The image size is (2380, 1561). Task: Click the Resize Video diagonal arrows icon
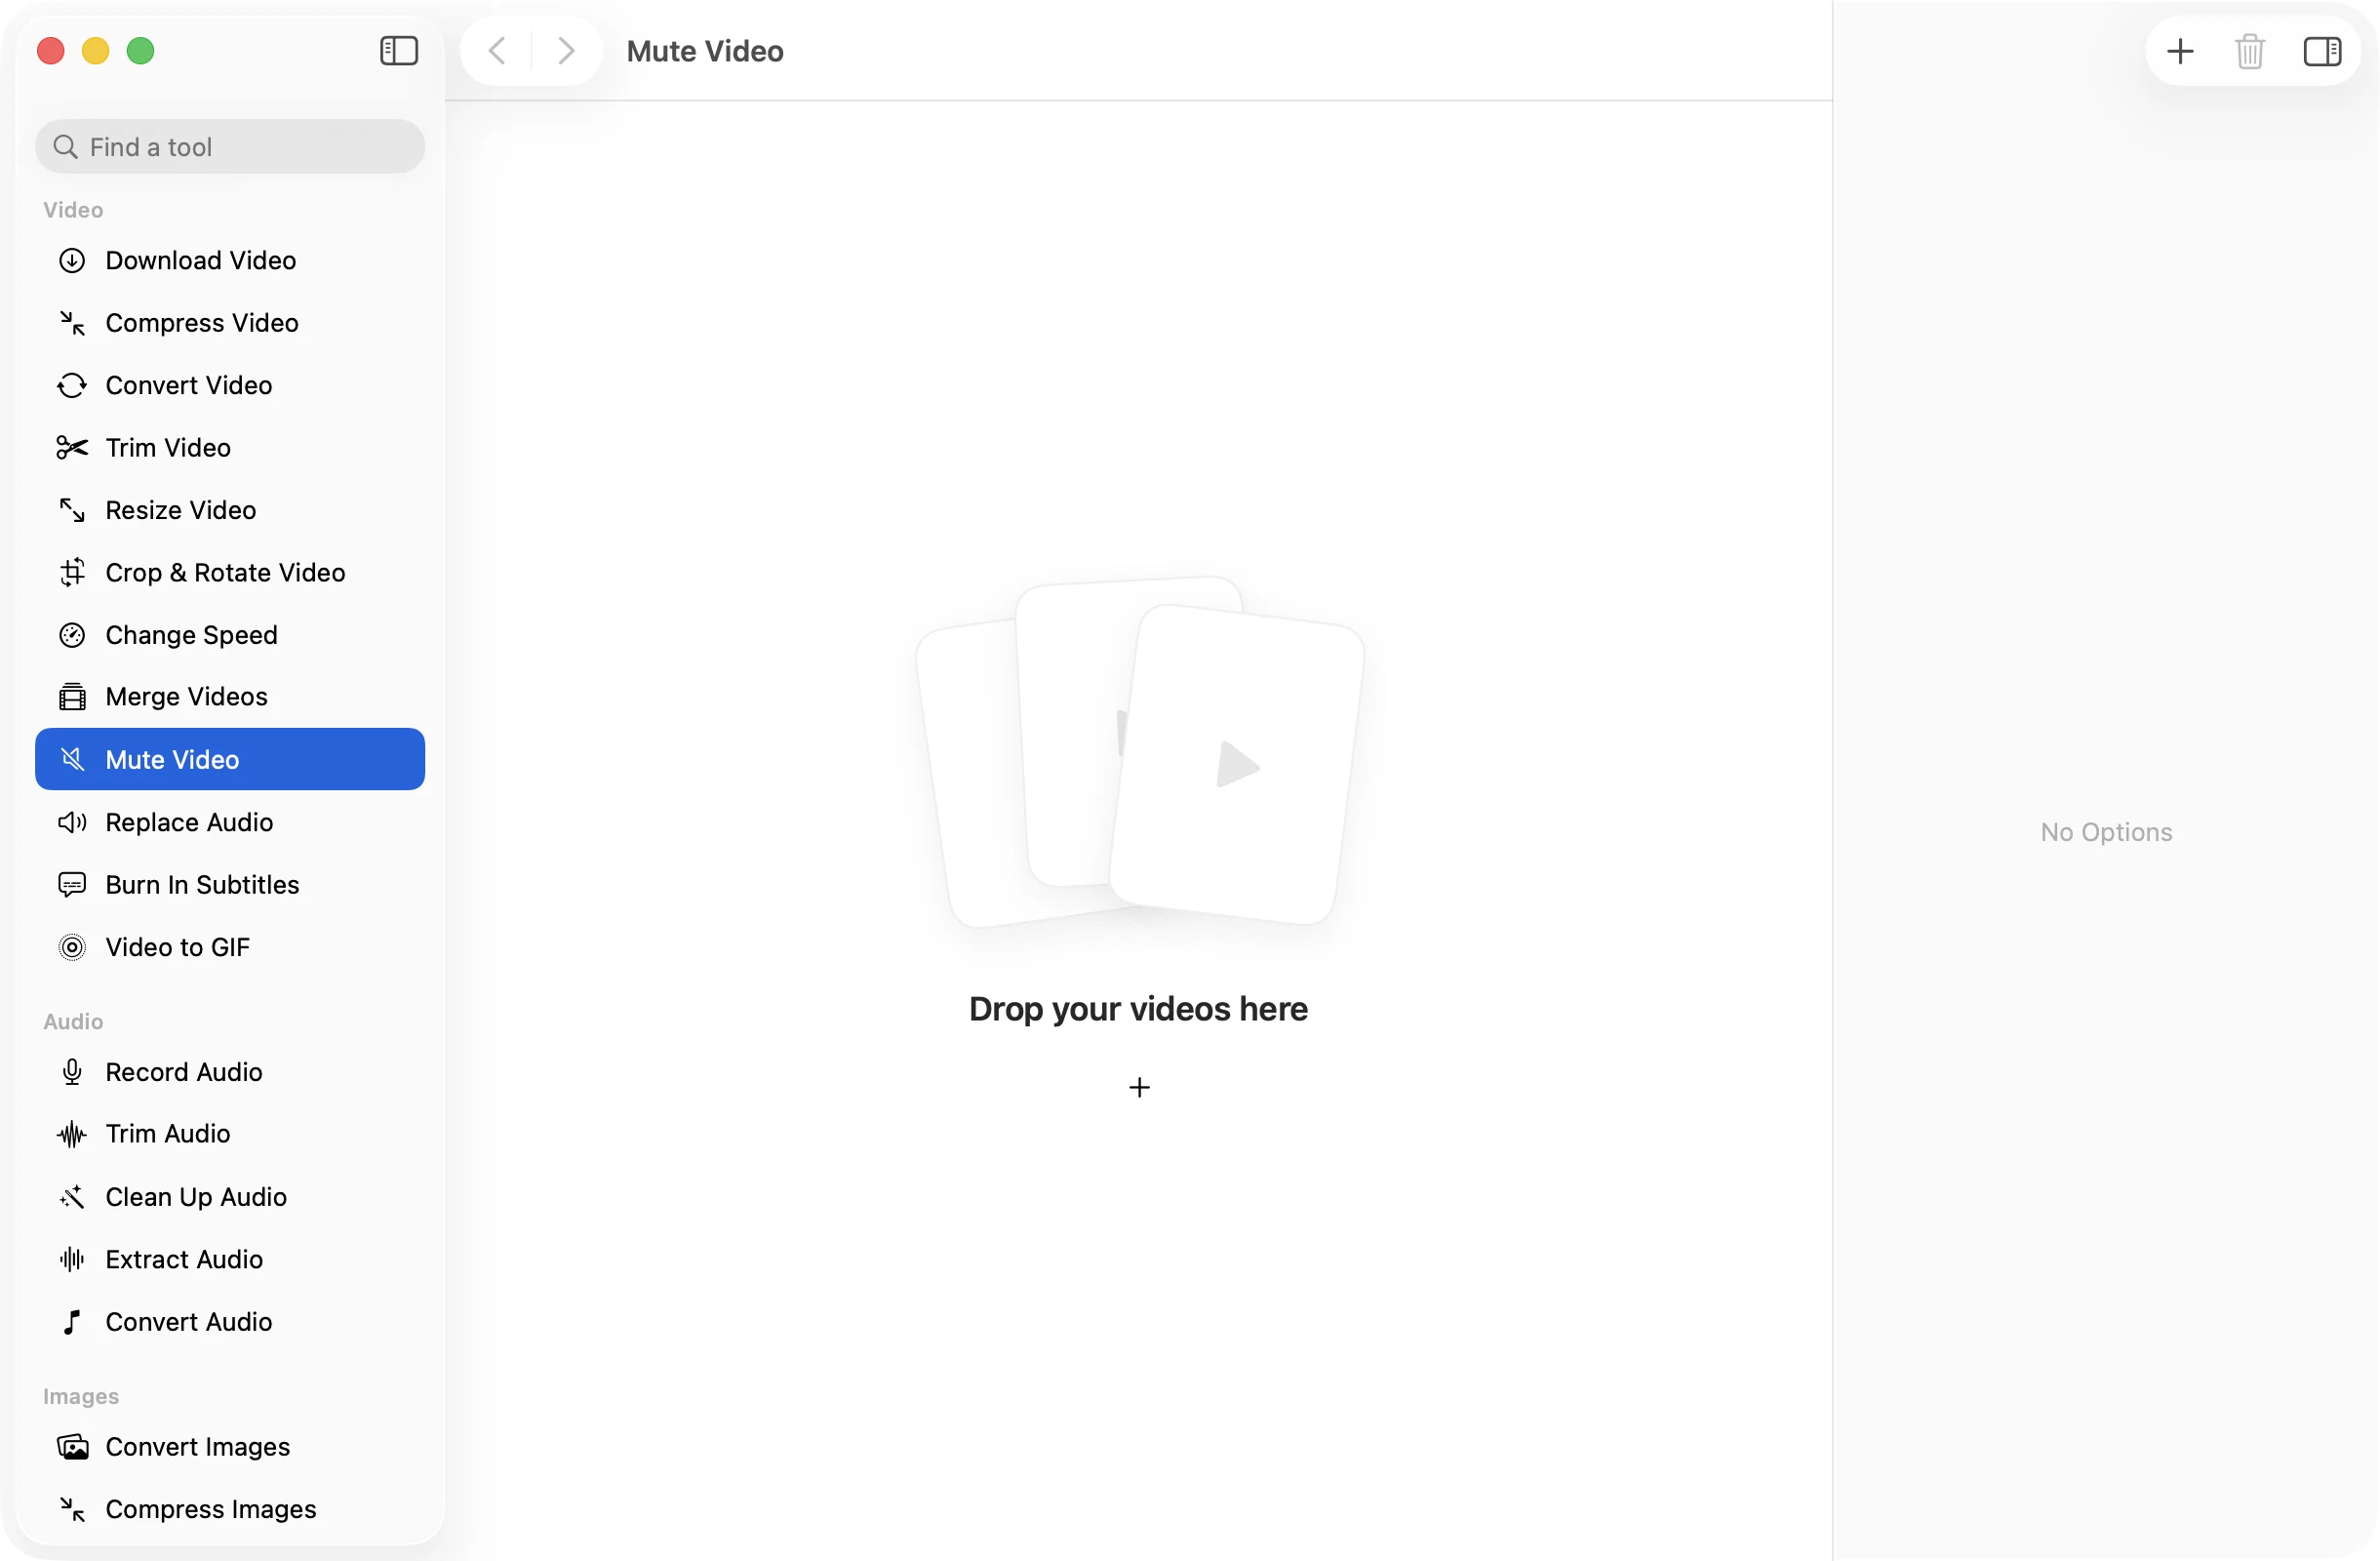pos(72,510)
